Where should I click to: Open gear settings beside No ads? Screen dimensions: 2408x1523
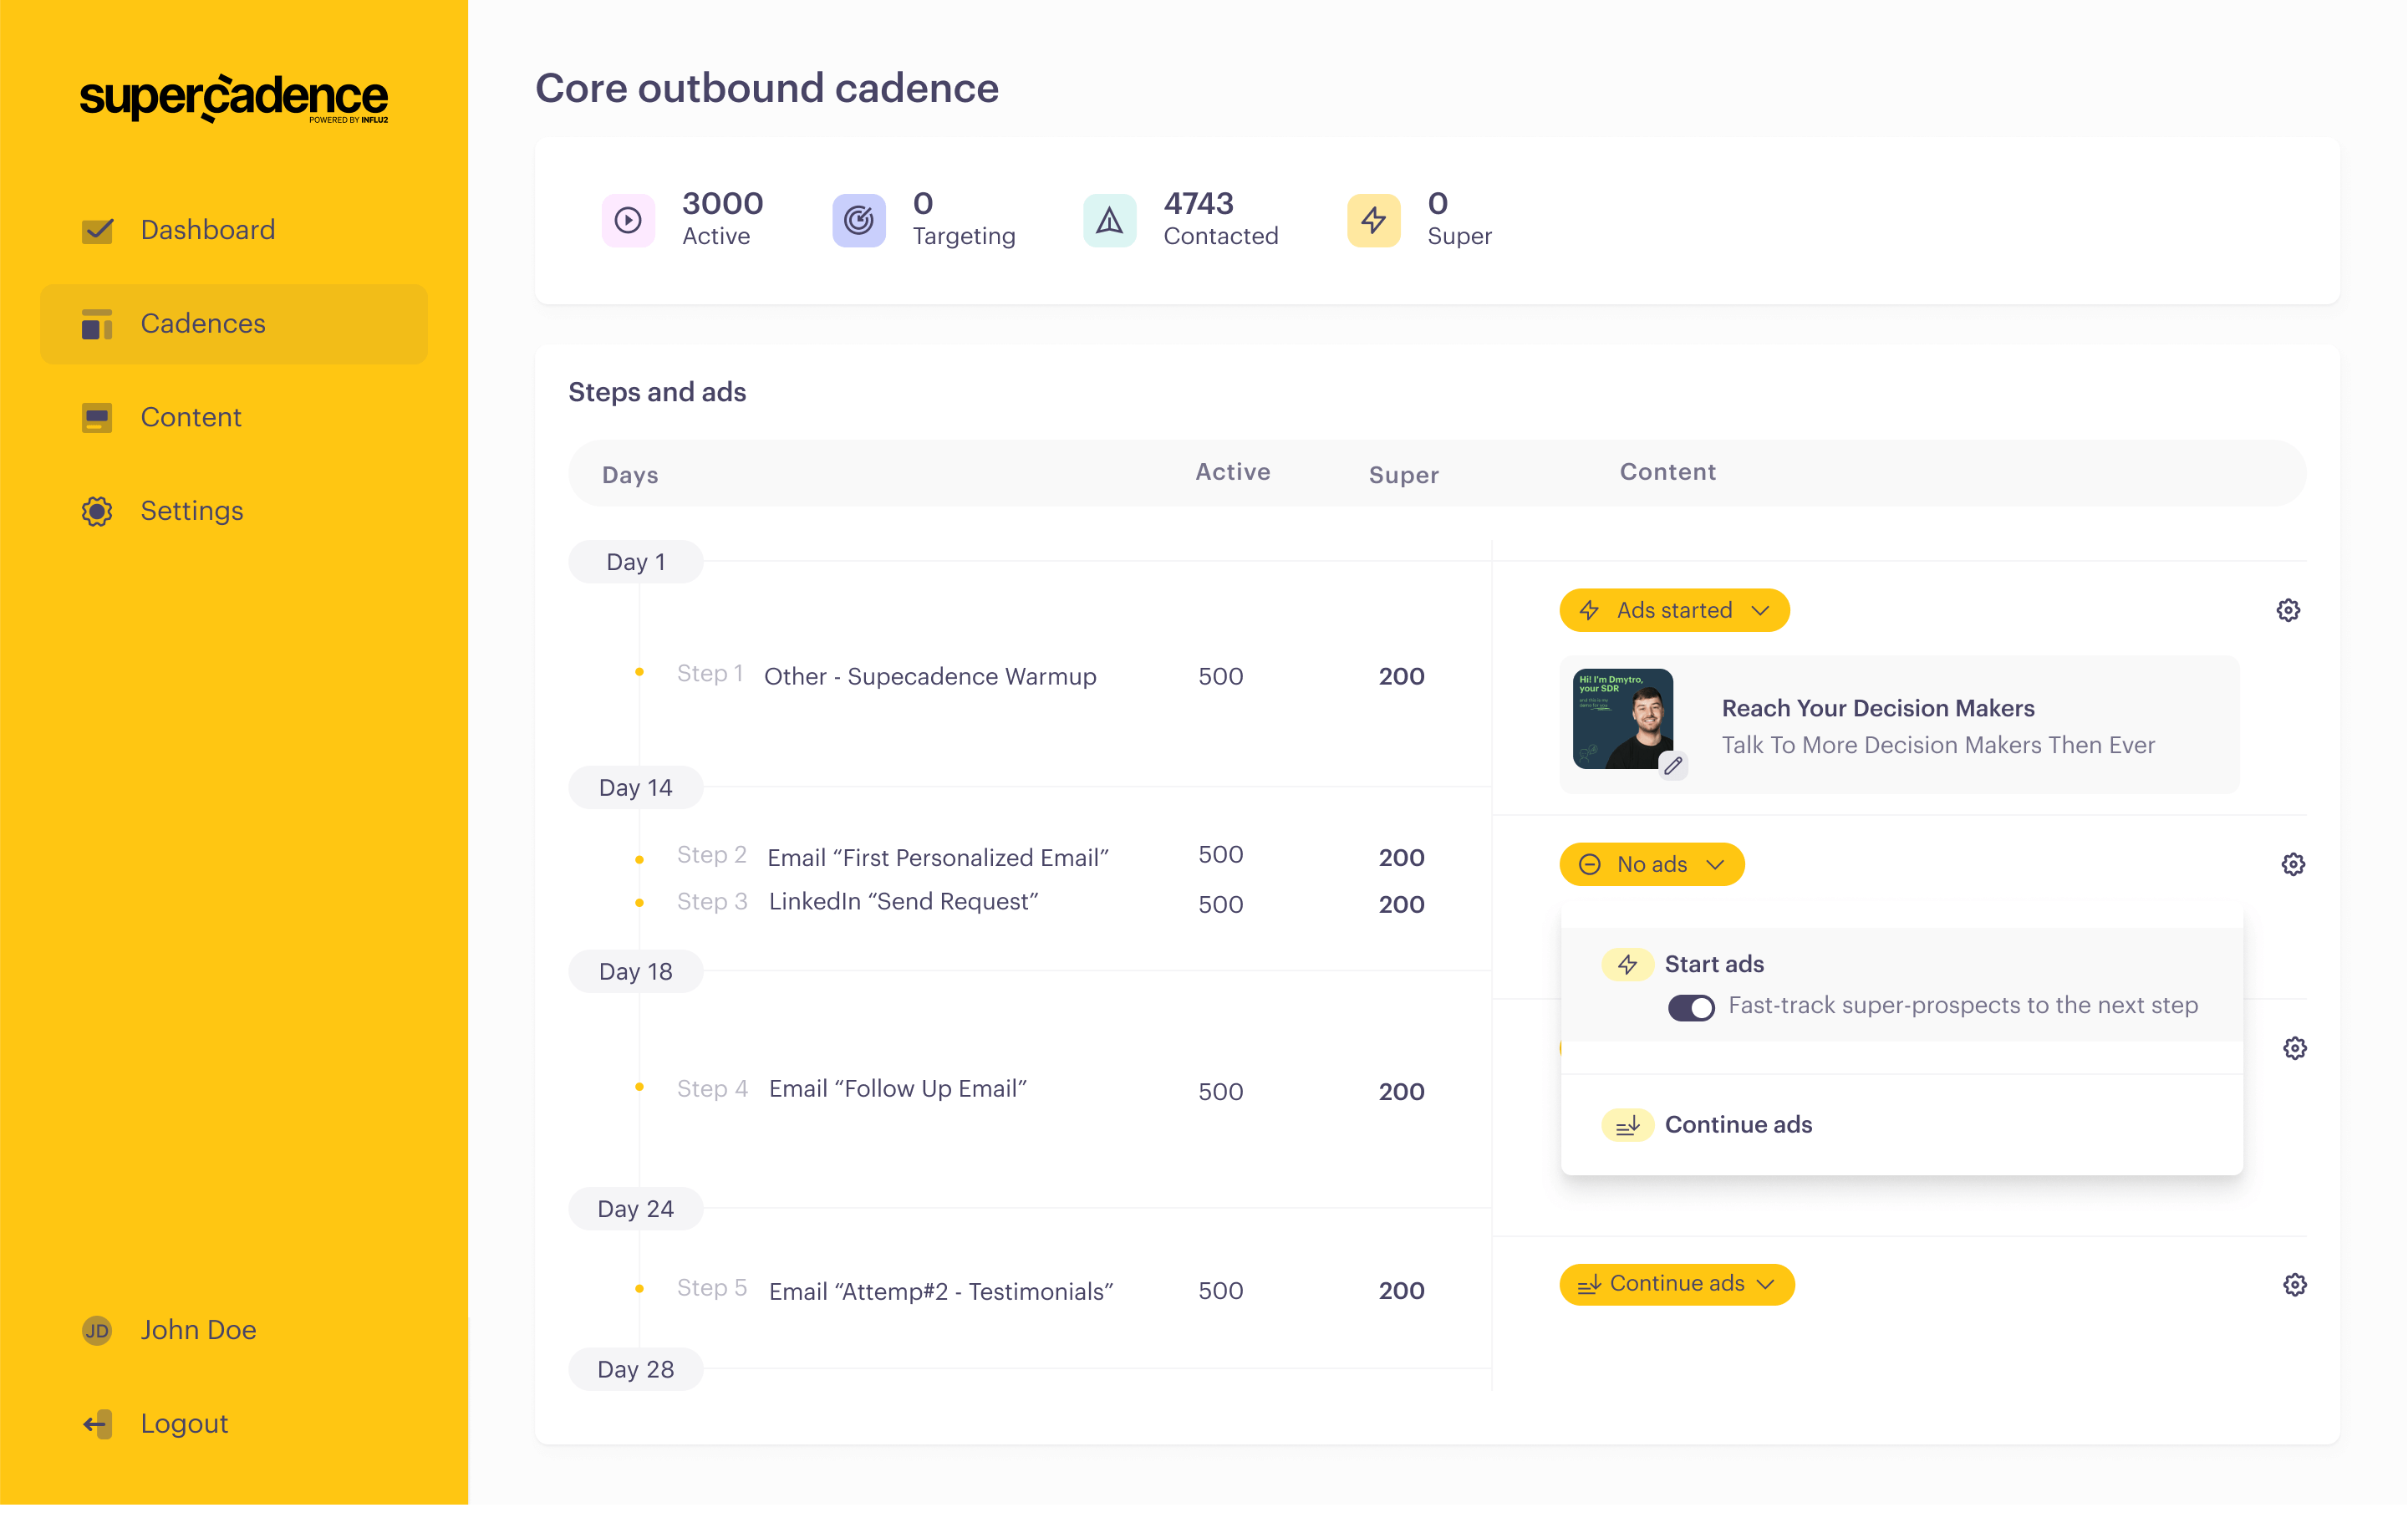pos(2293,864)
